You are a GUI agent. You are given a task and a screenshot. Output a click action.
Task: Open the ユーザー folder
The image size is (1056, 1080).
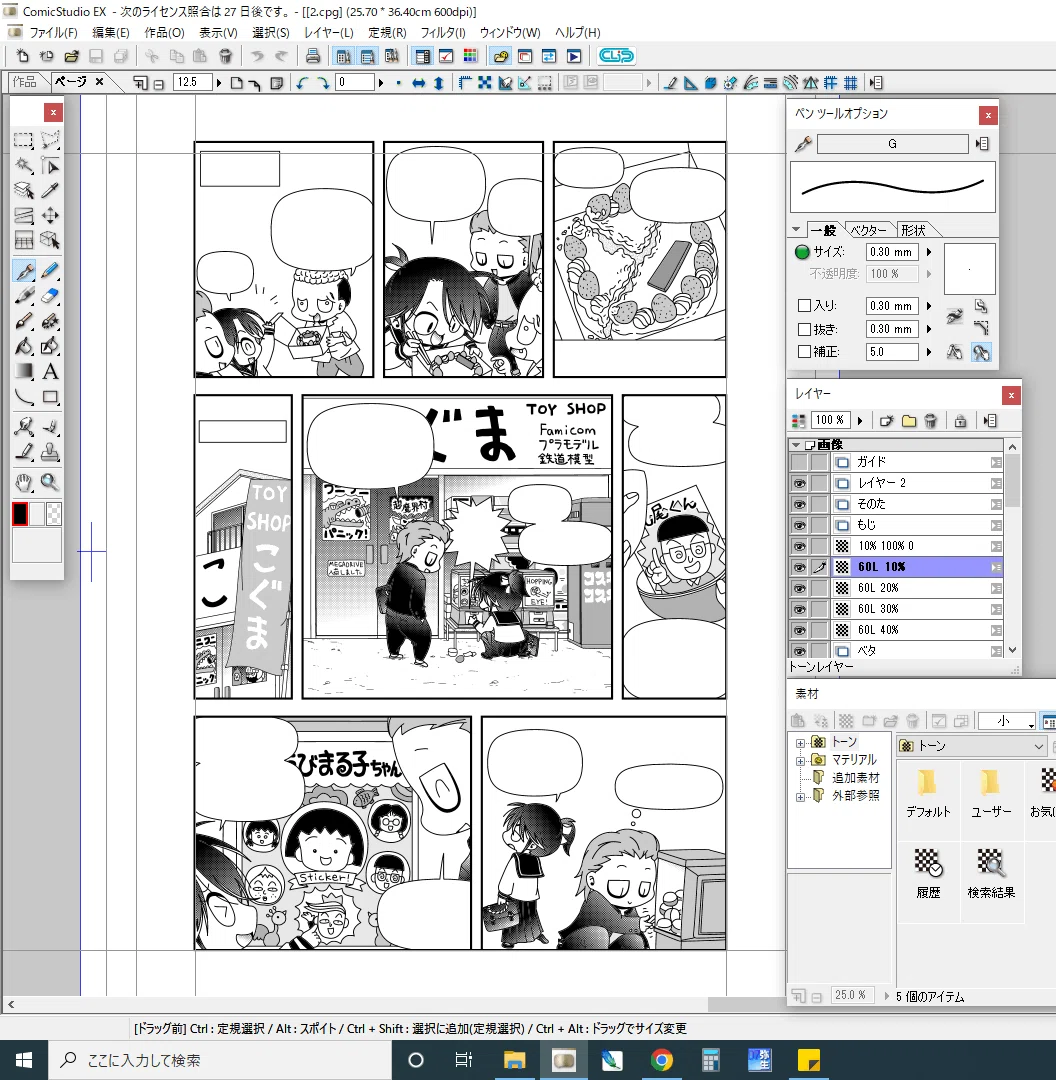coord(991,793)
